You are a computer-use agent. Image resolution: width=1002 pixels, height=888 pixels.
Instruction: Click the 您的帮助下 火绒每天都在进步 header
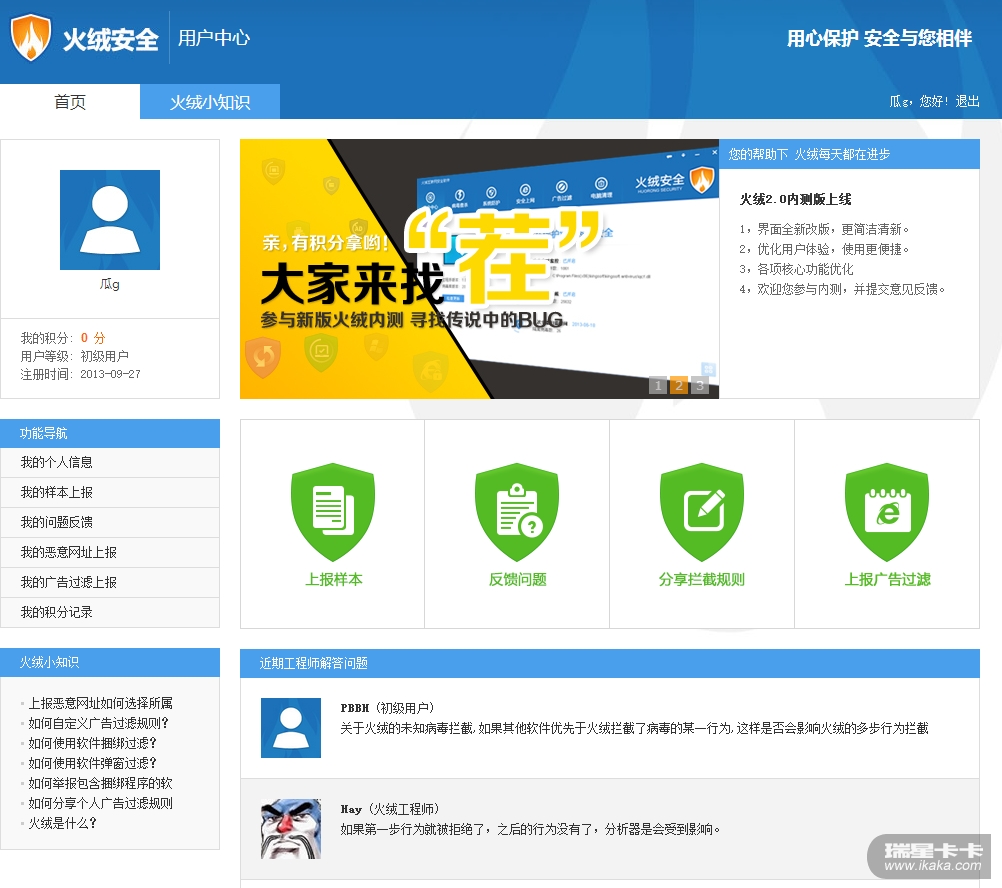[849, 154]
